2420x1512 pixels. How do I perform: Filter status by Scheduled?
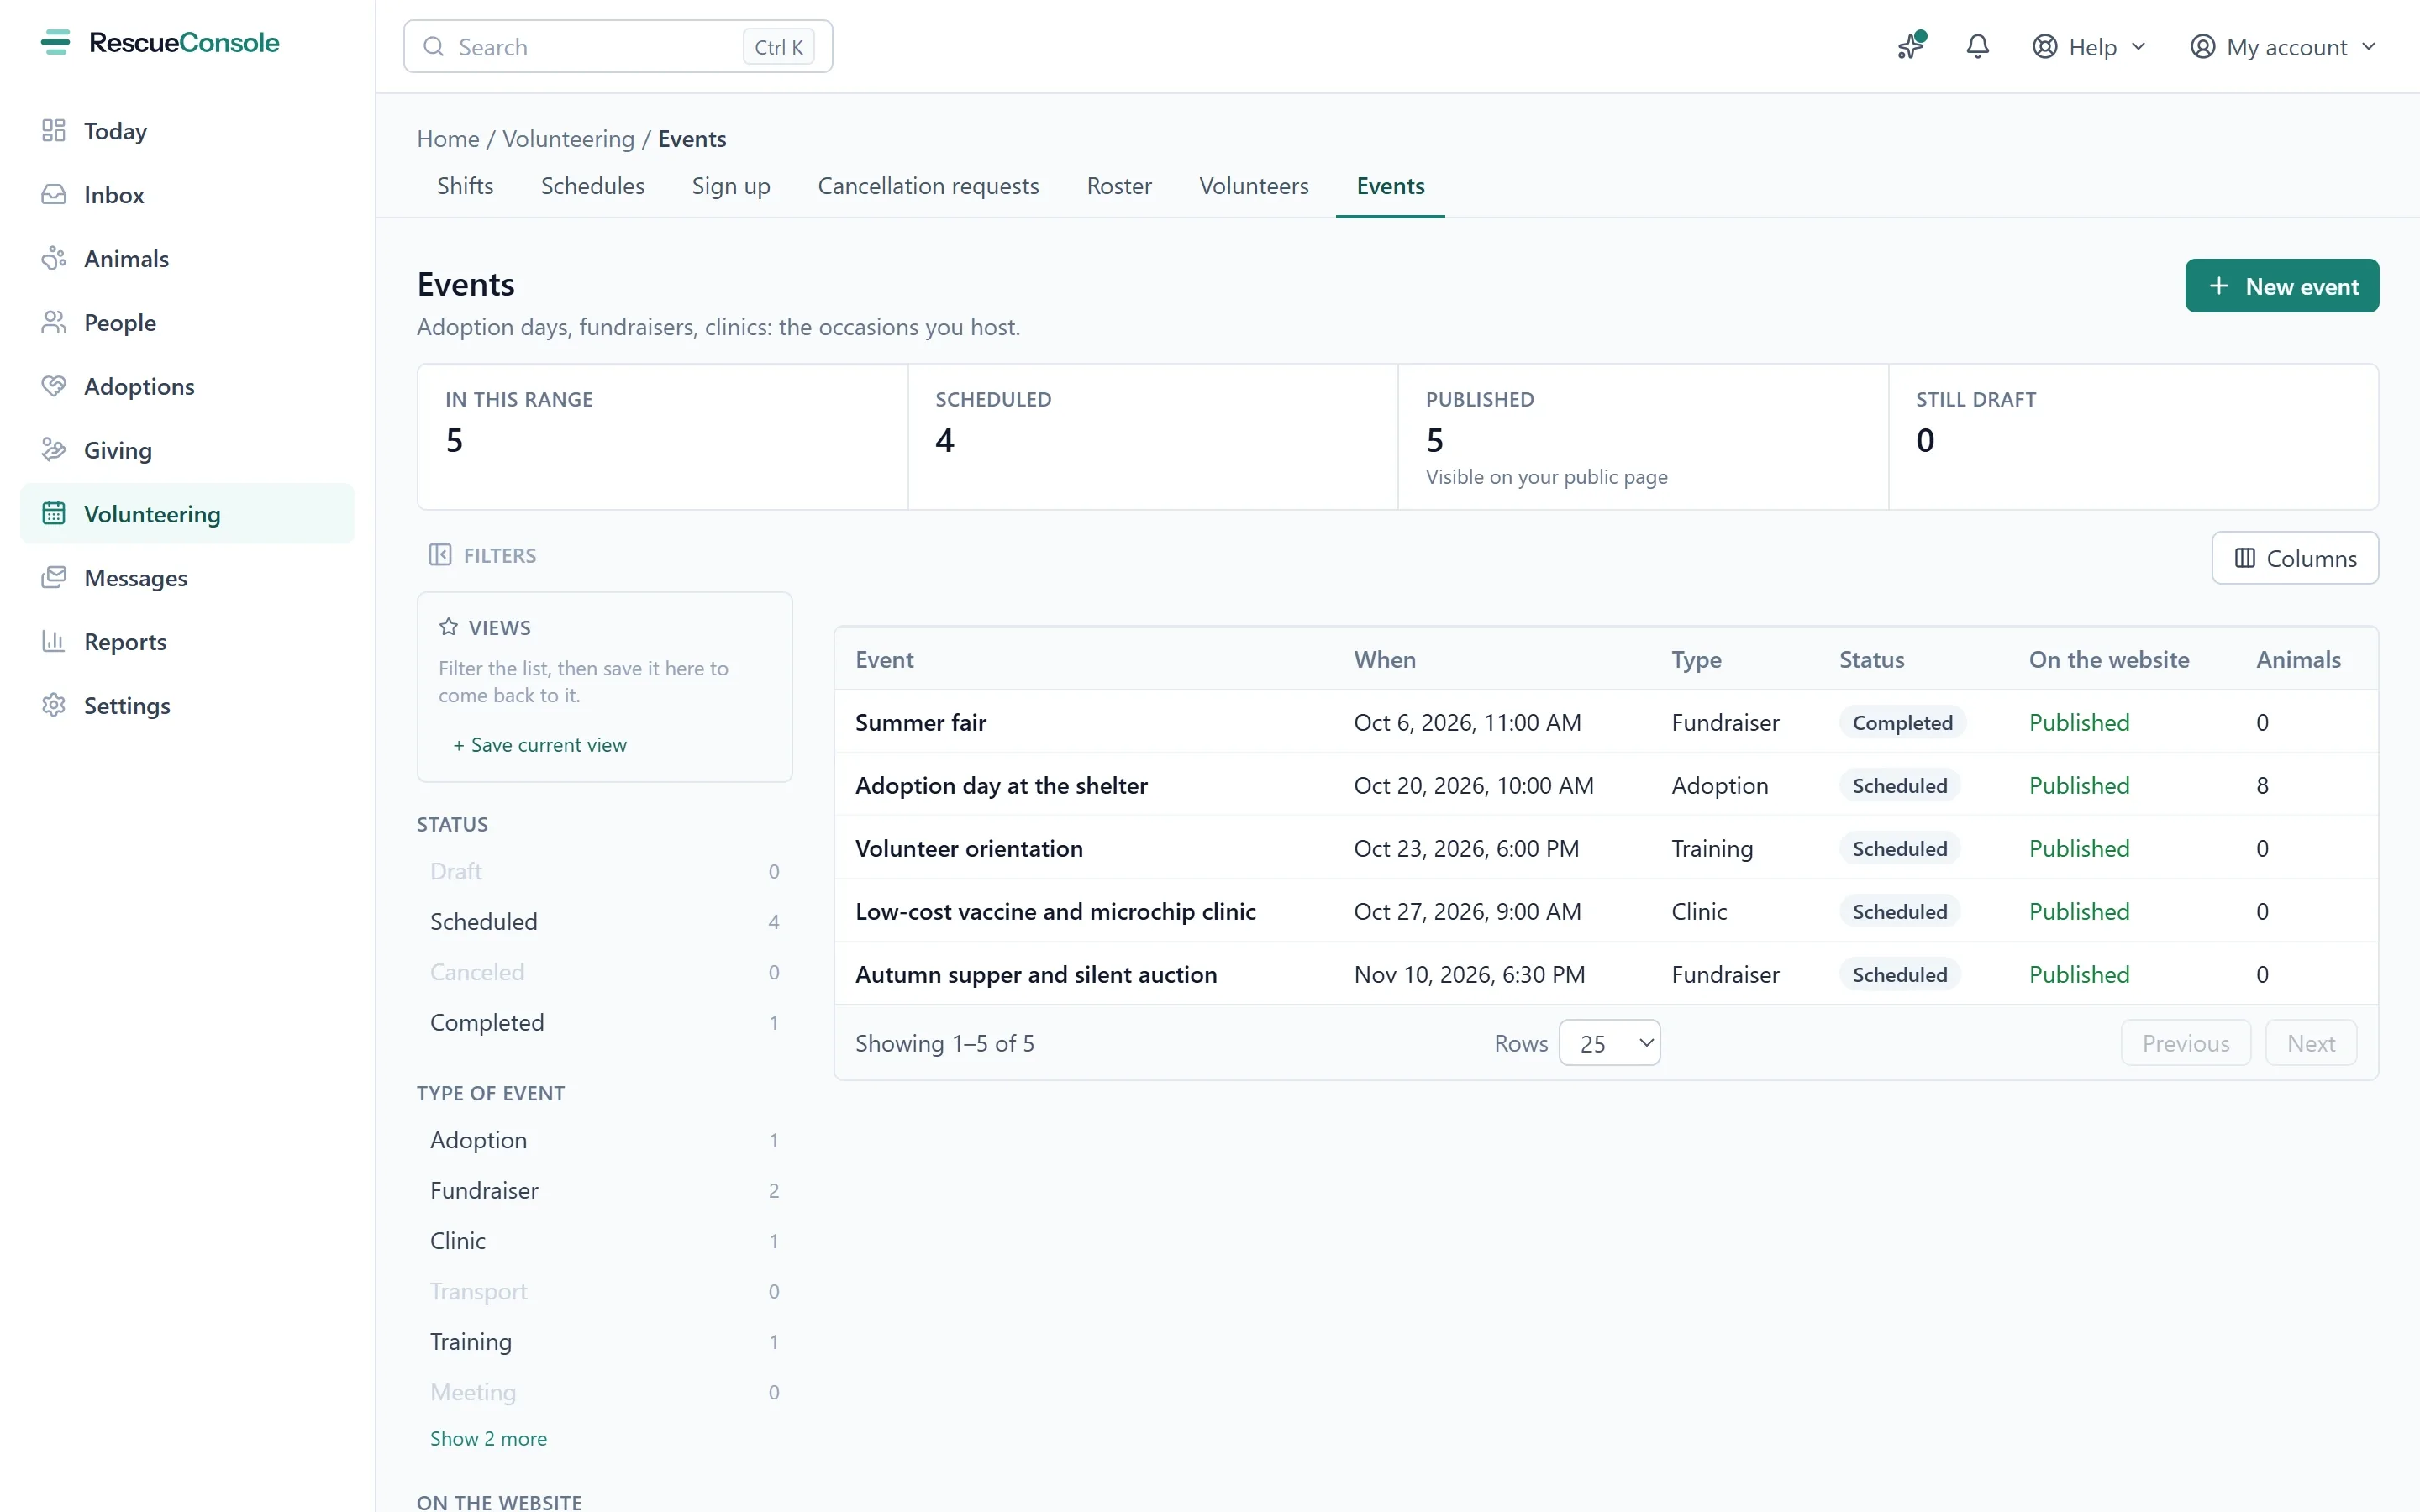604,922
